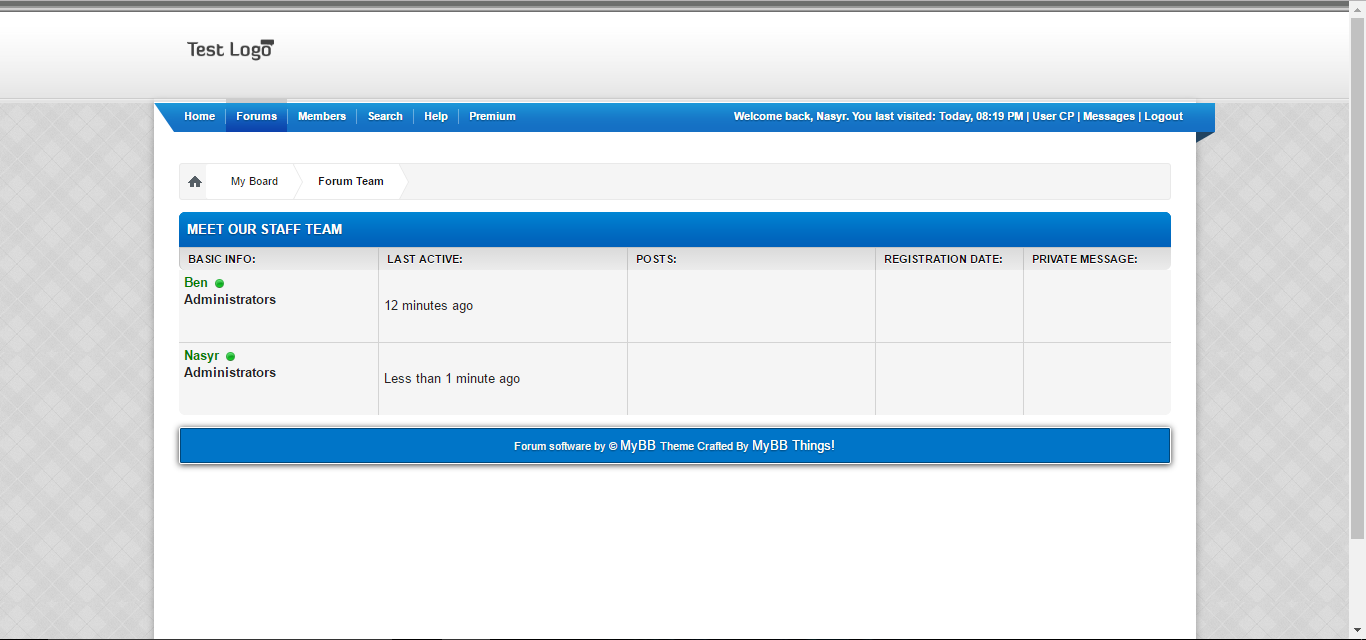This screenshot has height=640, width=1366.
Task: Navigate to My Board breadcrumb
Action: tap(254, 182)
